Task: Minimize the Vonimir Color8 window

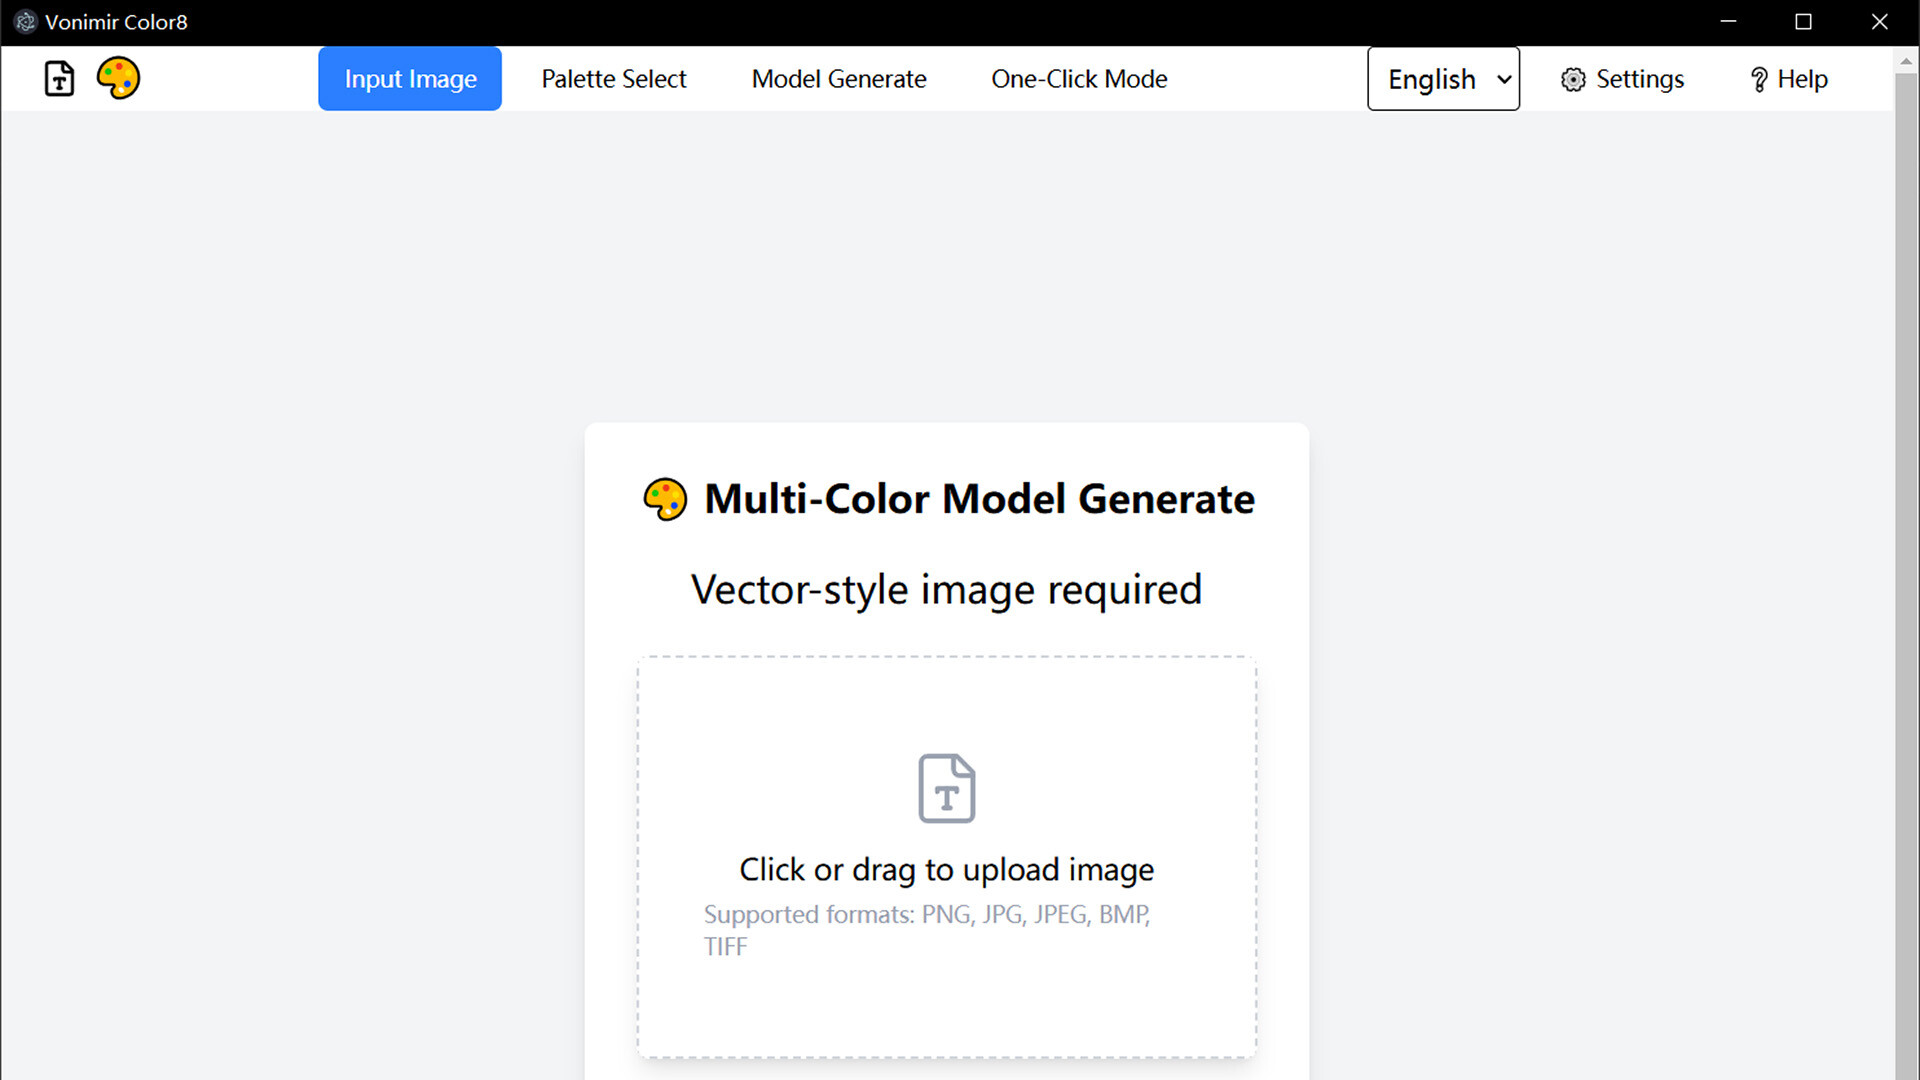Action: [1728, 22]
